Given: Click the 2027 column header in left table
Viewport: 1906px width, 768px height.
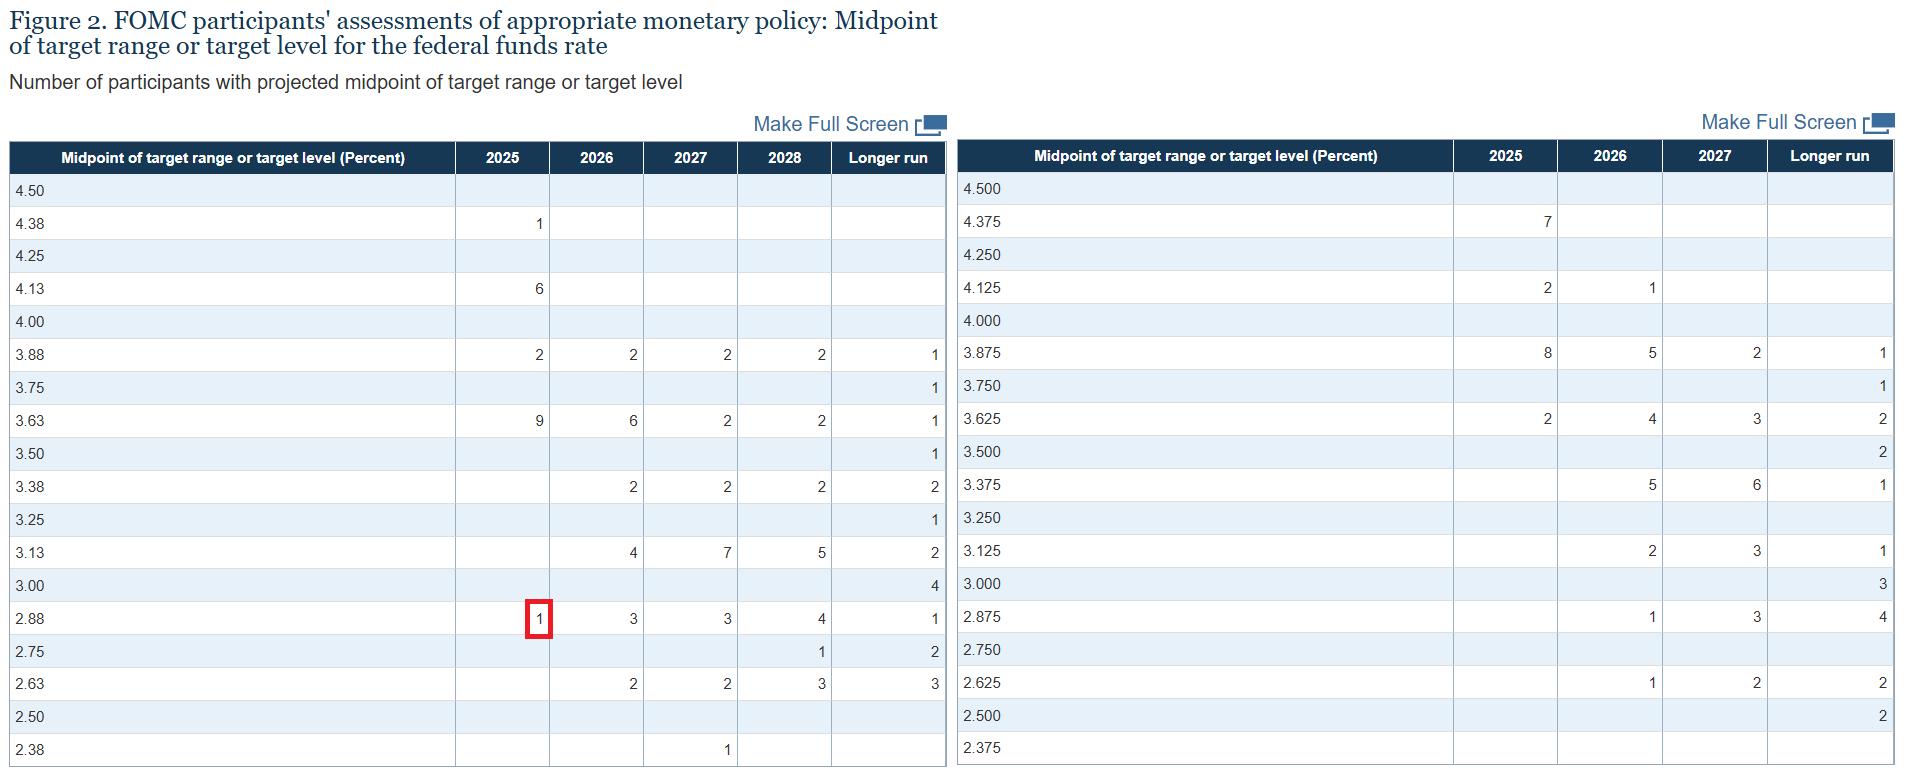Looking at the screenshot, I should (x=690, y=158).
